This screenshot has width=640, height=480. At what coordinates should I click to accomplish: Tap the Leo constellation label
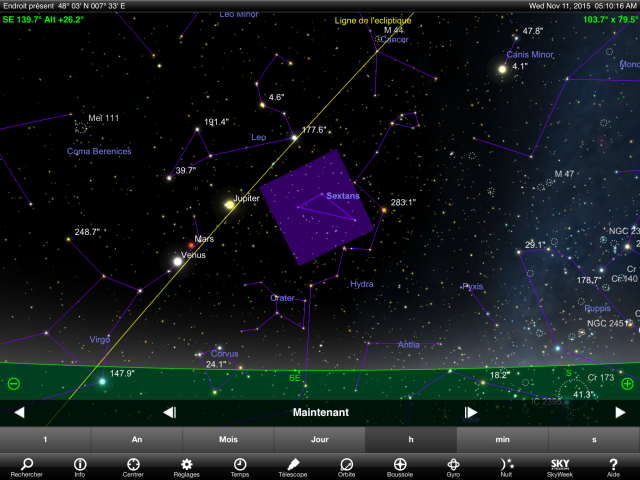[258, 137]
